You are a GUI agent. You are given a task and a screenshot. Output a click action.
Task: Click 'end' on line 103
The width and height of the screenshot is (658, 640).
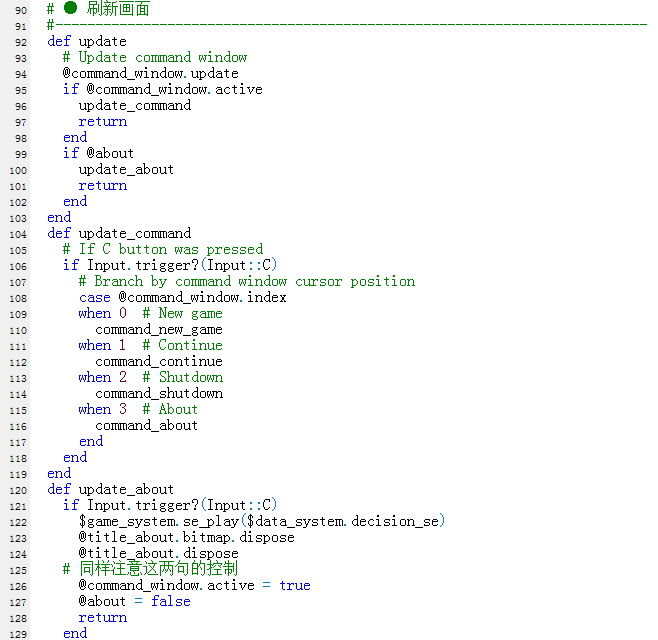[x=59, y=217]
